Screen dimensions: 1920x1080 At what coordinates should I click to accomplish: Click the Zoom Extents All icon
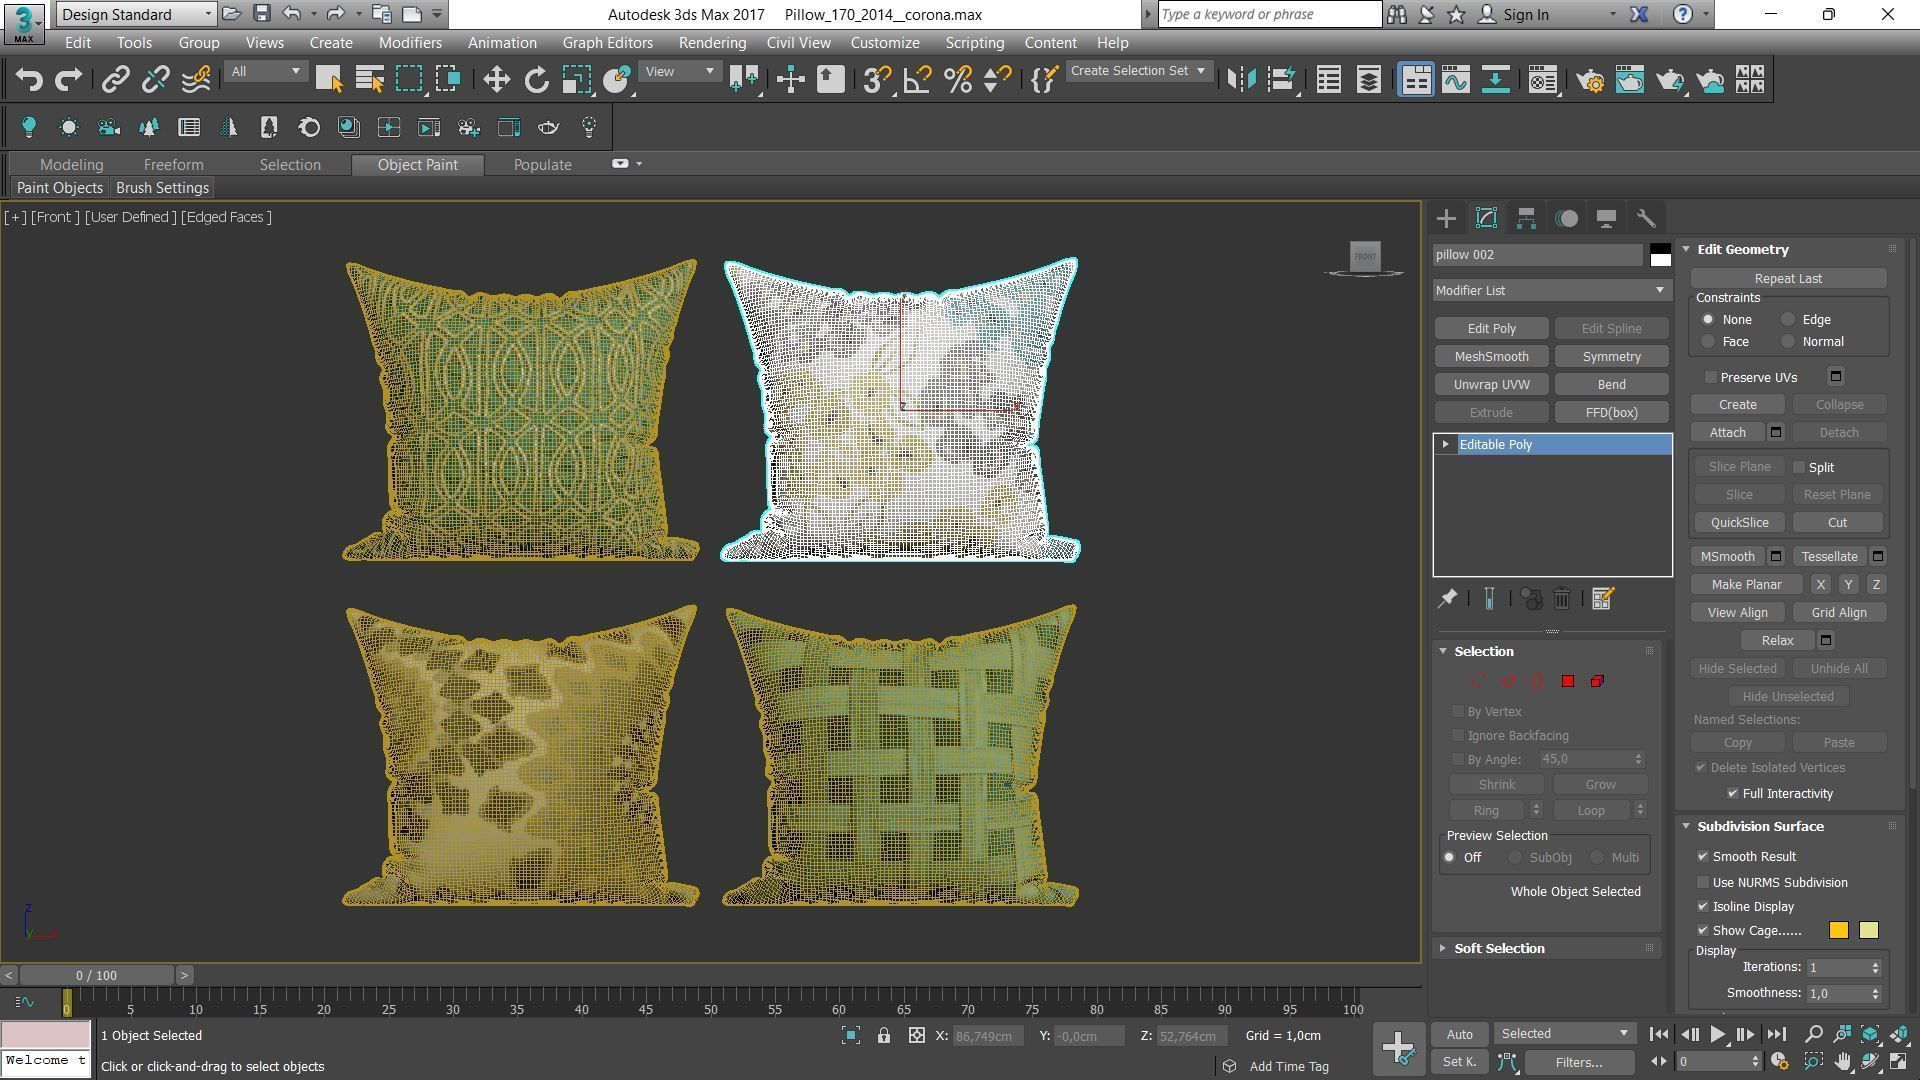click(x=1899, y=1034)
